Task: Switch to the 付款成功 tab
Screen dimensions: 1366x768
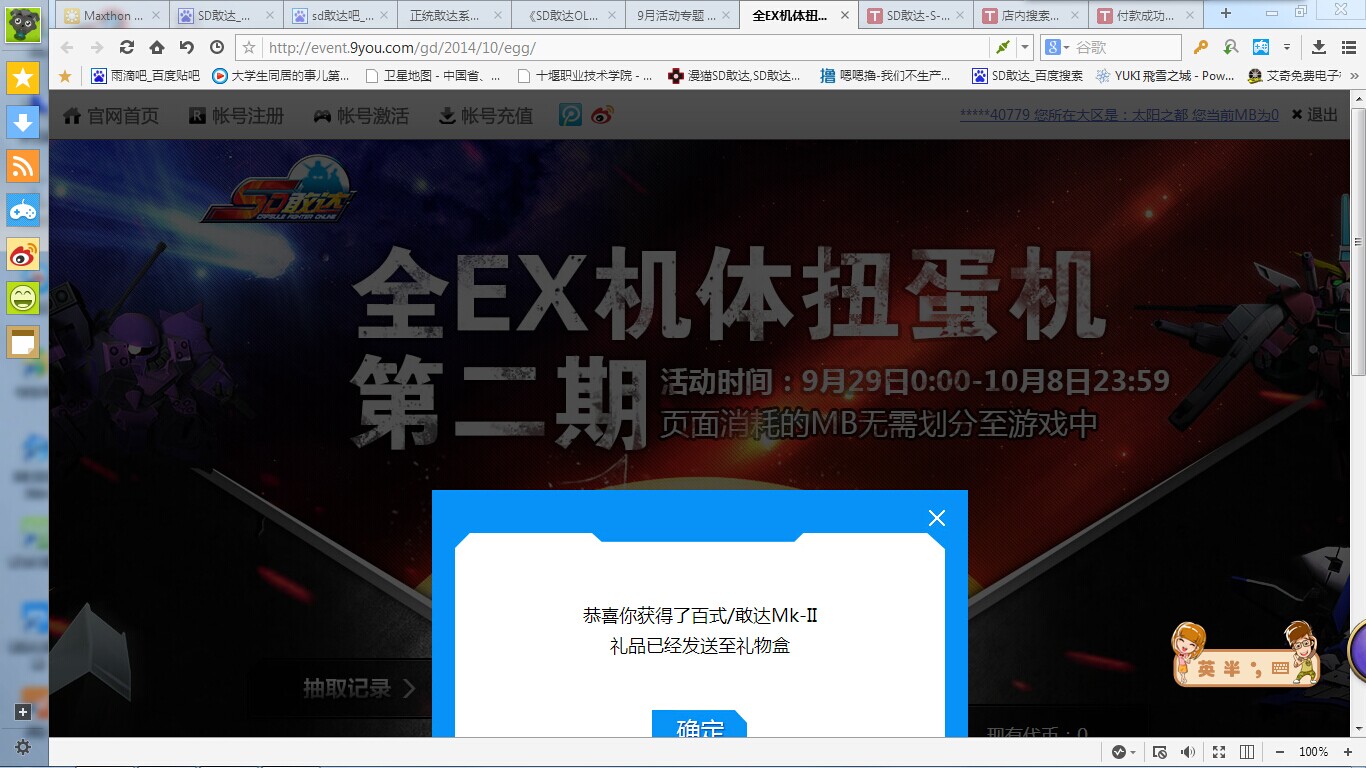Action: click(x=1146, y=16)
